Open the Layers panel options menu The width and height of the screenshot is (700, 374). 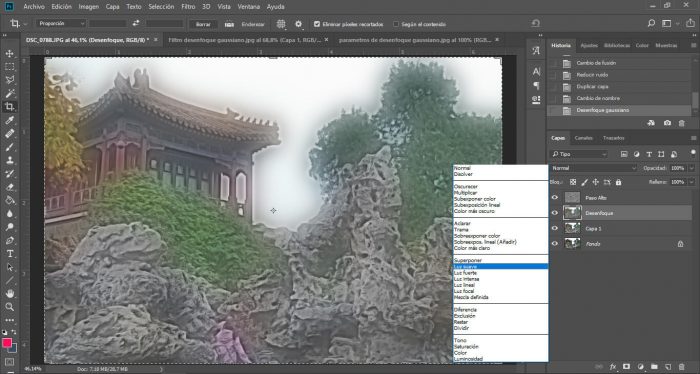[x=693, y=138]
